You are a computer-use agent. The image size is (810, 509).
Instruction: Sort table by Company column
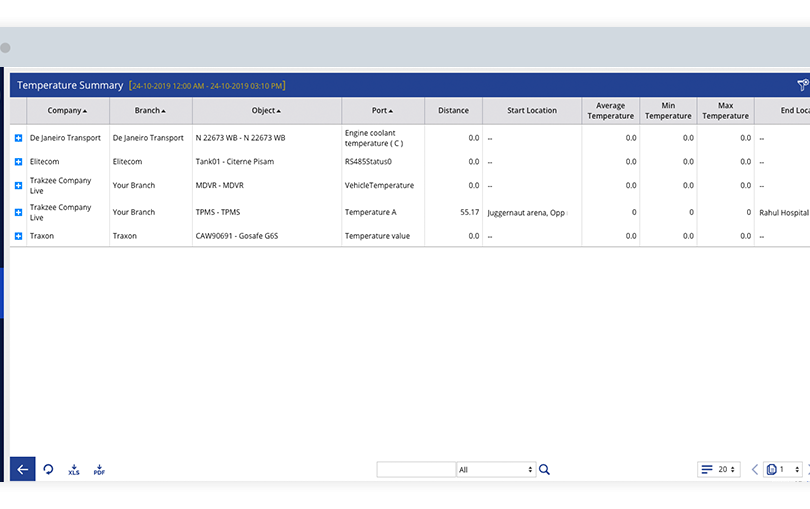point(67,111)
